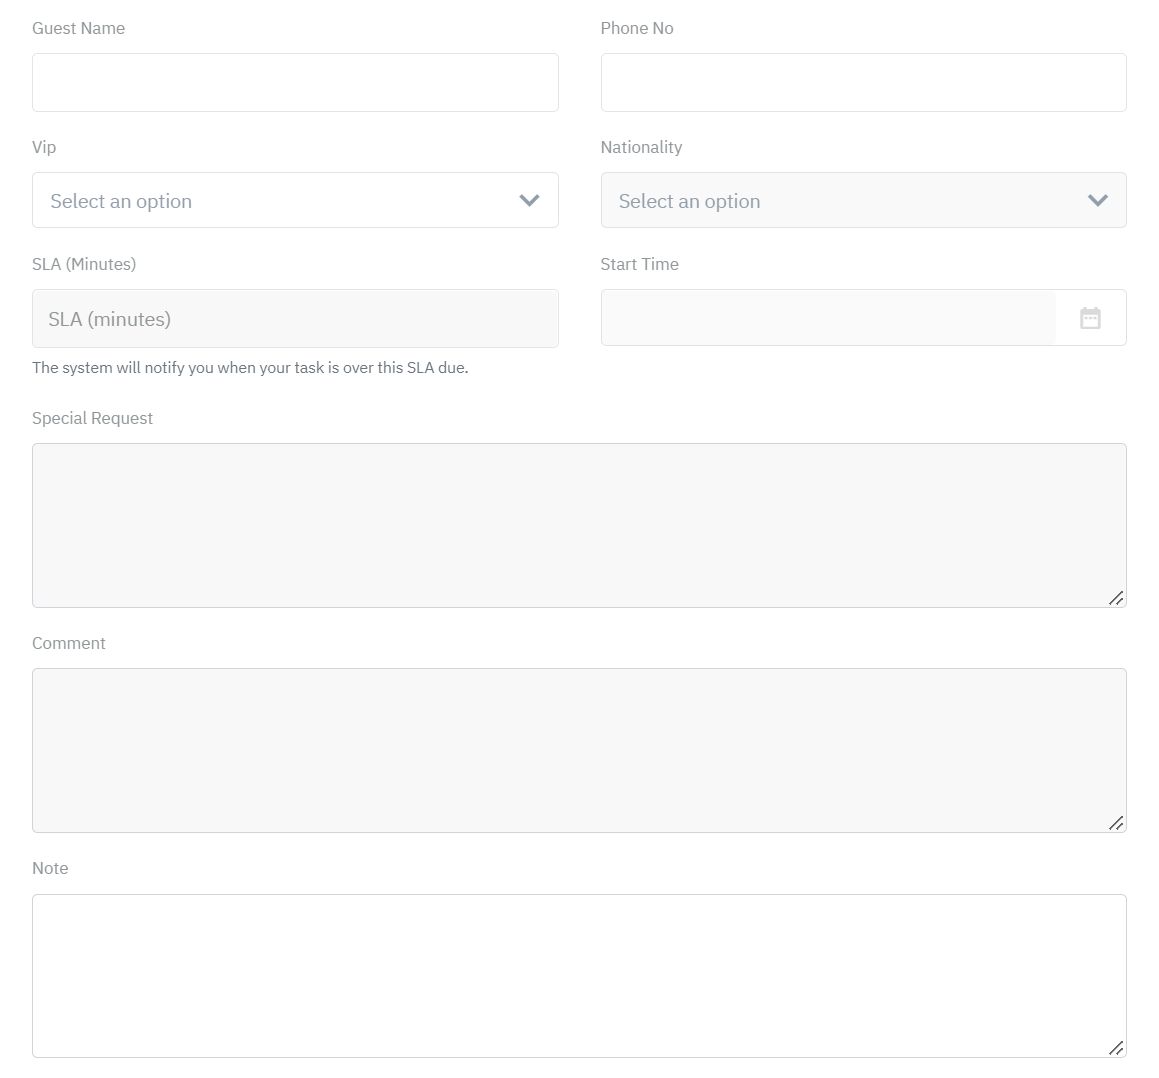Image resolution: width=1159 pixels, height=1078 pixels.
Task: Click the Nationality label
Action: [641, 147]
